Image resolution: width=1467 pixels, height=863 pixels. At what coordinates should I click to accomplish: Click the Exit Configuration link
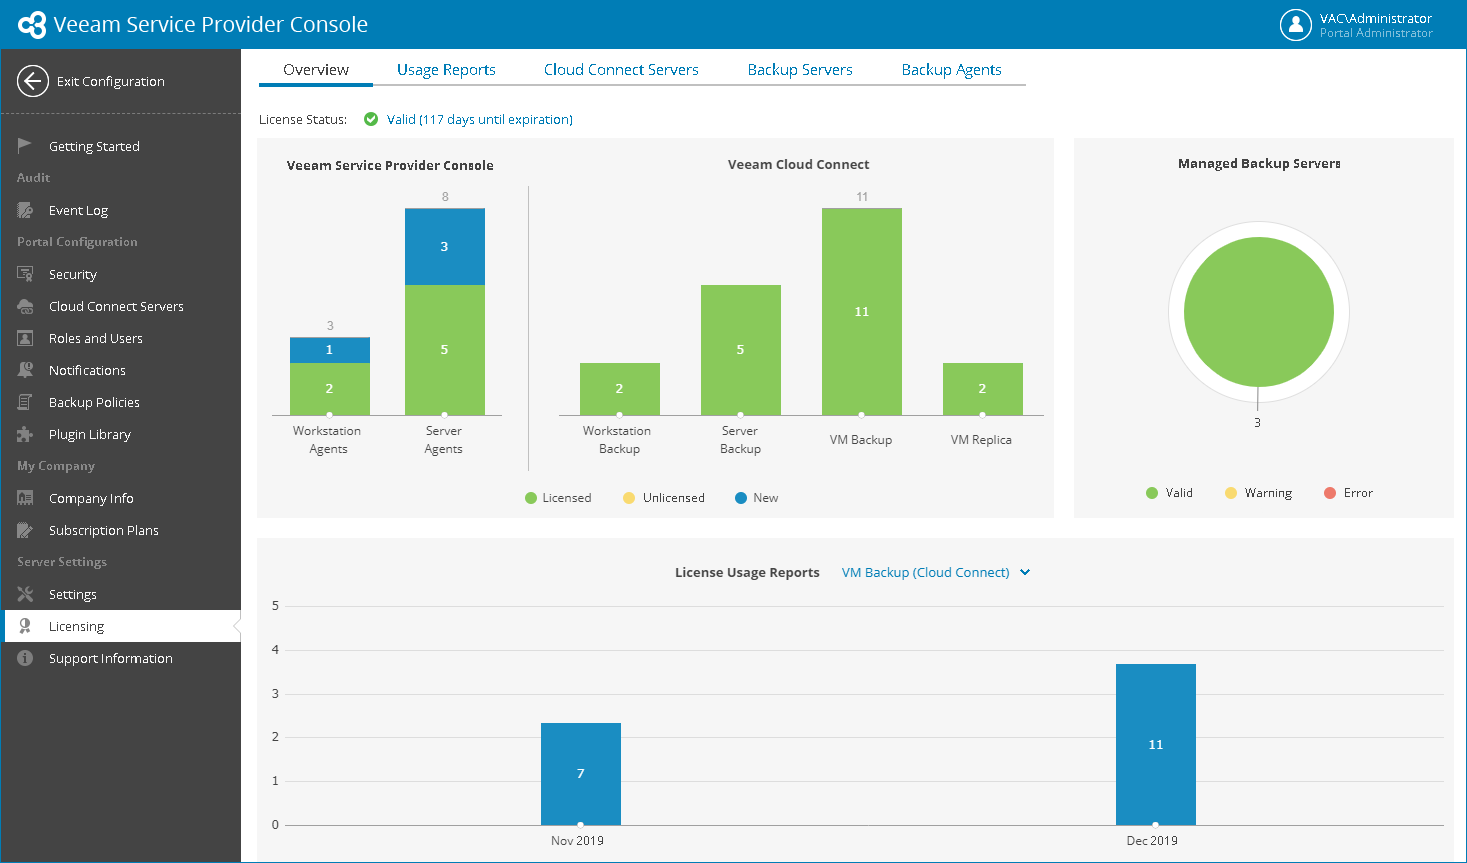click(x=110, y=81)
